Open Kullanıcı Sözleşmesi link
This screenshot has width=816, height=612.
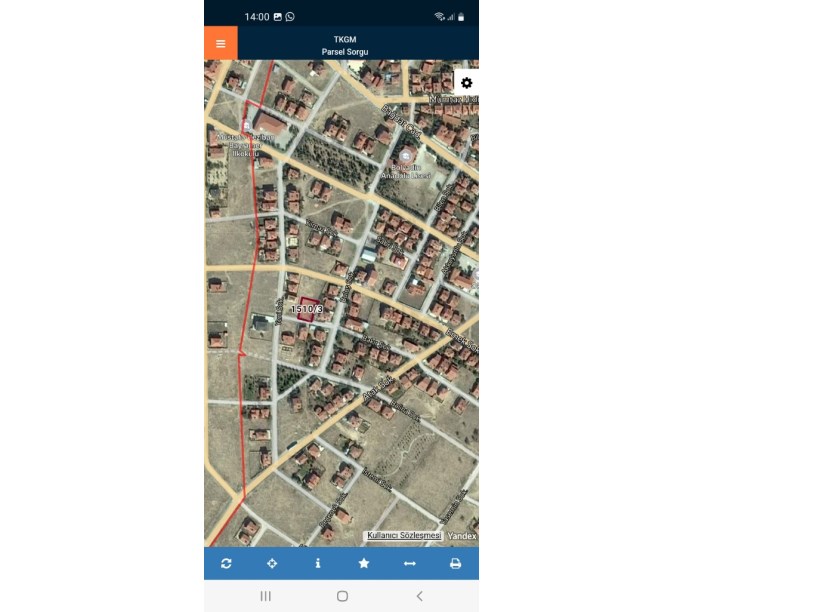click(x=404, y=536)
